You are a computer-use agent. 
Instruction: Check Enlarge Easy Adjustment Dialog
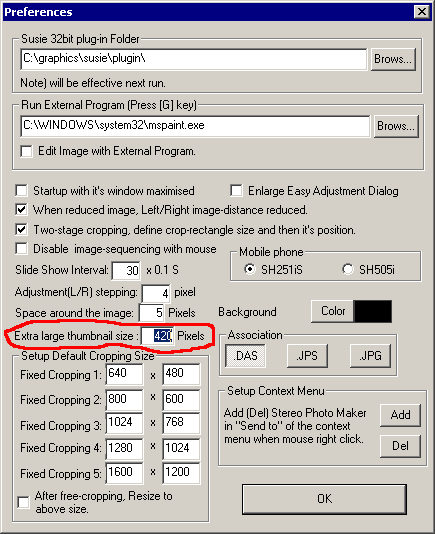(x=236, y=190)
